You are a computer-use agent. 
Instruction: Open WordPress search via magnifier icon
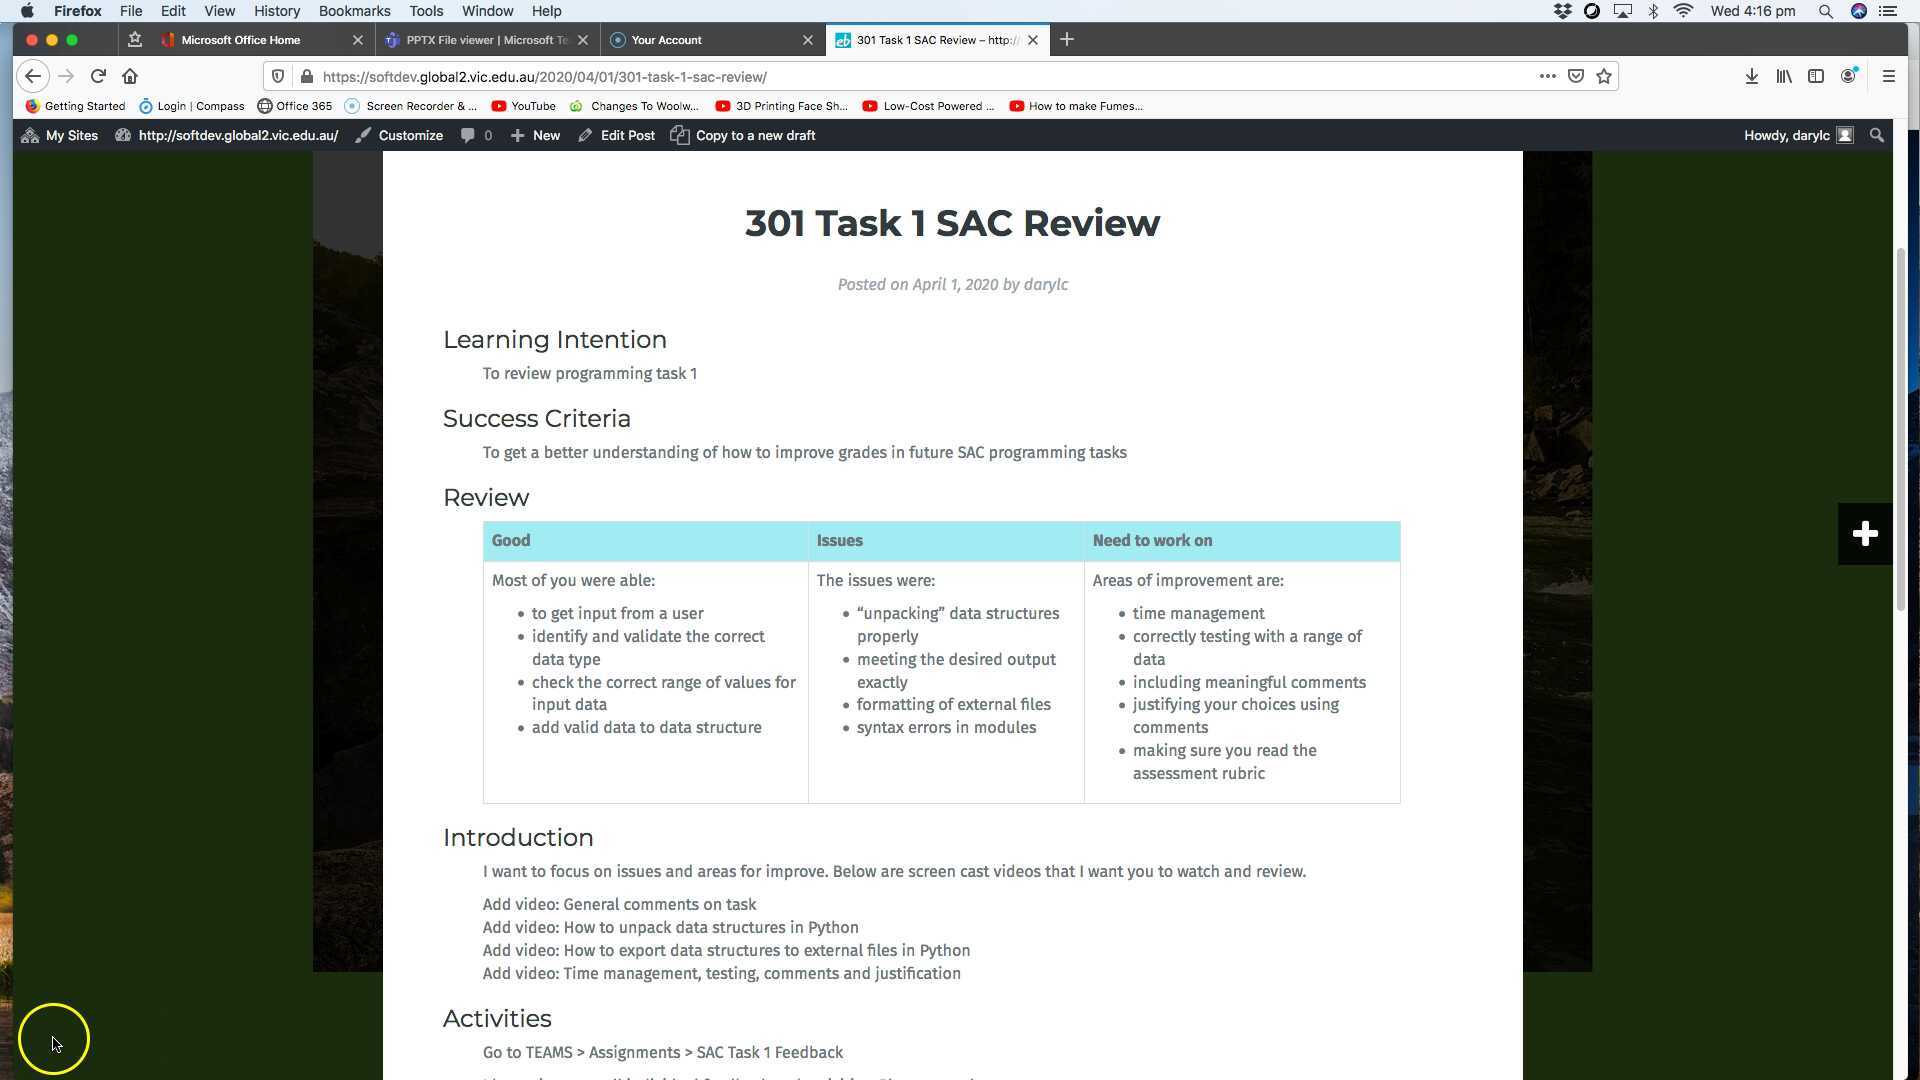pyautogui.click(x=1876, y=135)
